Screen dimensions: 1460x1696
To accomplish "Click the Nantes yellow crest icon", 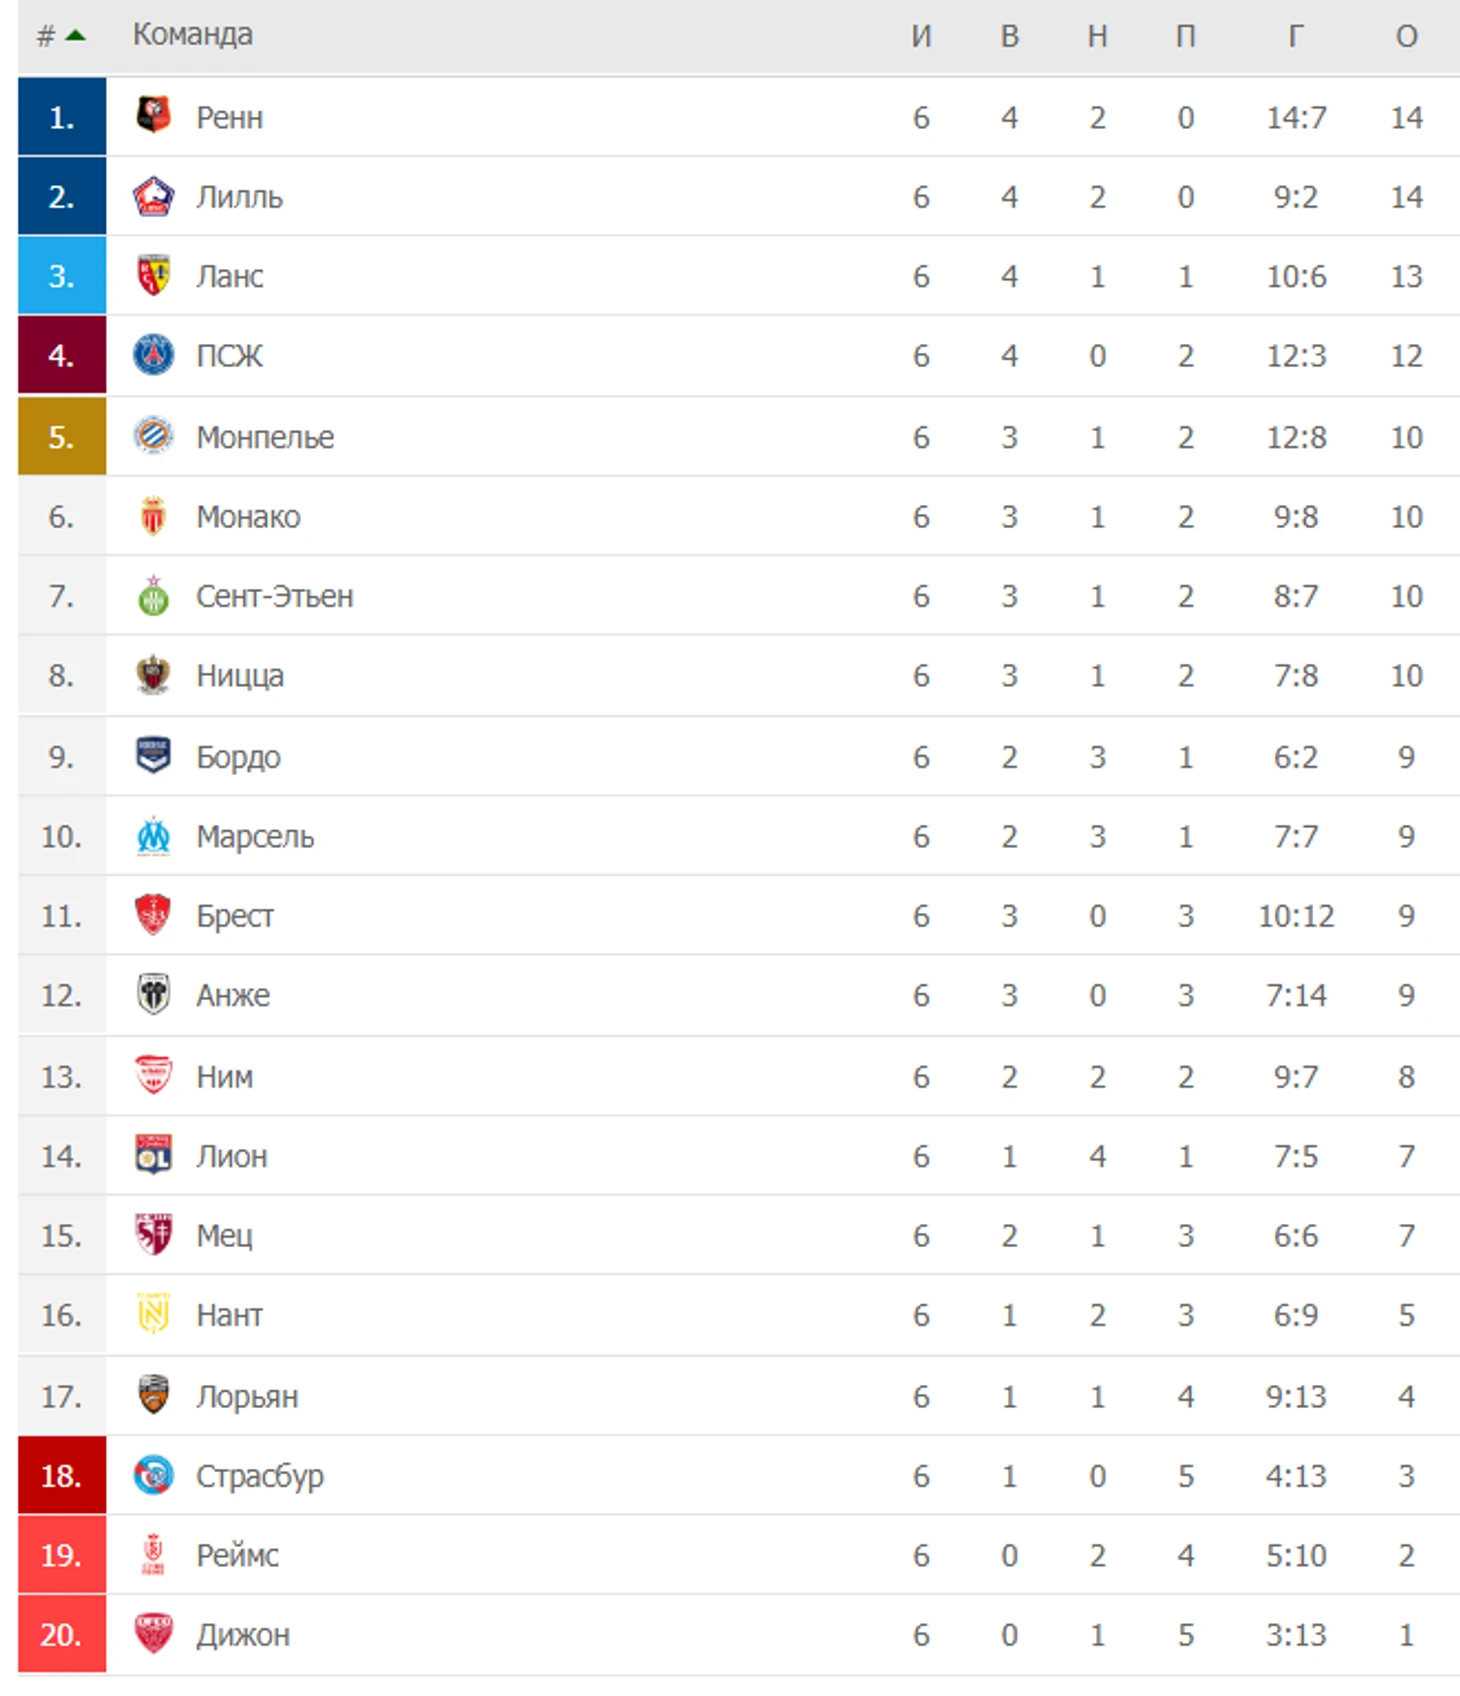I will [153, 1314].
